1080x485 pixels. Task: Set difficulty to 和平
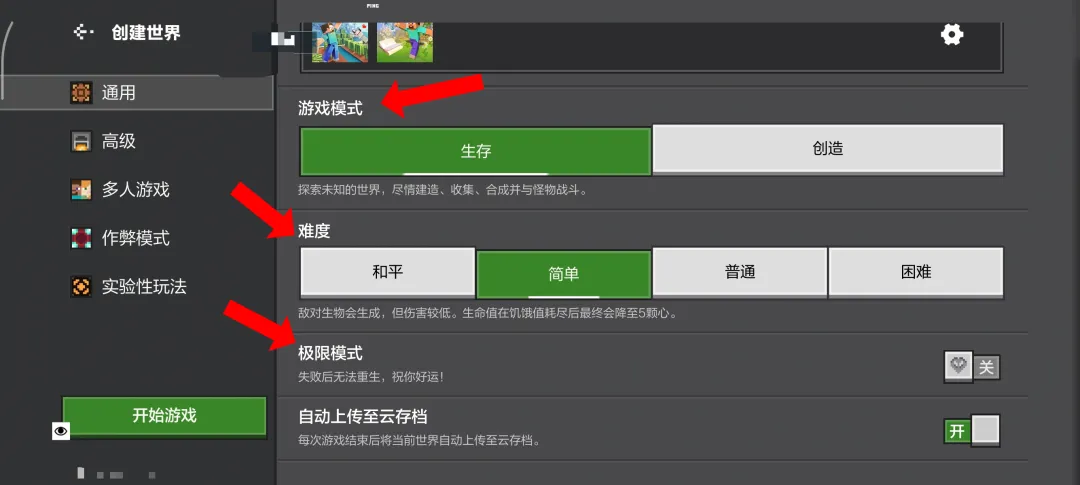388,272
